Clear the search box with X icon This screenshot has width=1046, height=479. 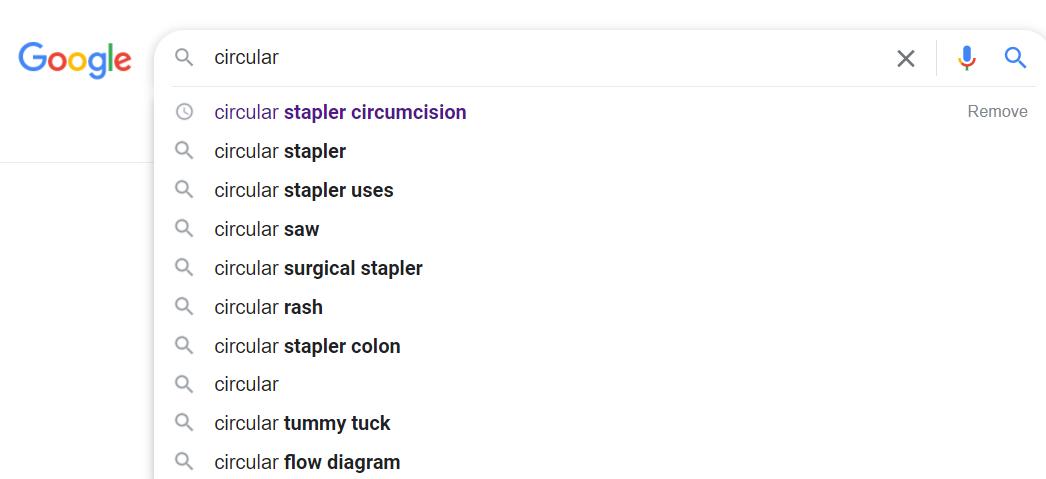click(906, 58)
